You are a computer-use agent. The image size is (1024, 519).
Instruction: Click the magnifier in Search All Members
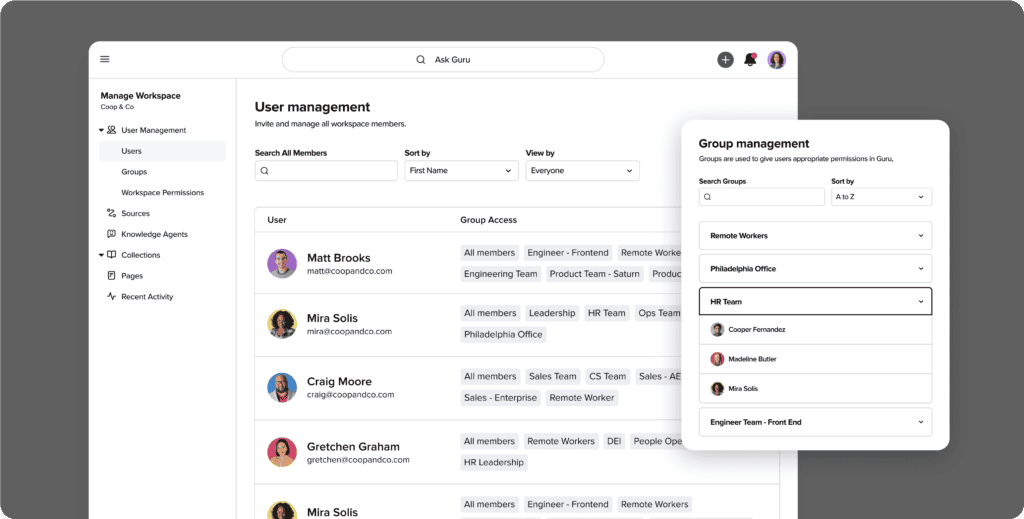pyautogui.click(x=264, y=171)
